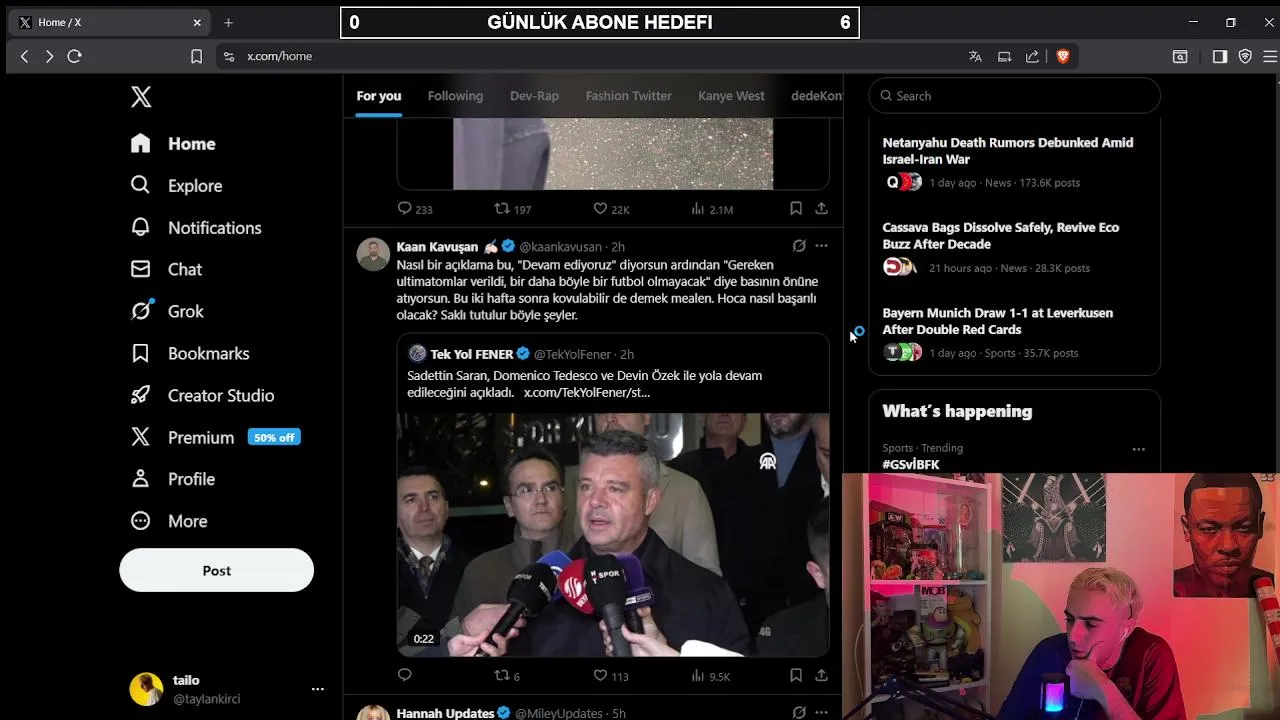Click the X logo in sidebar
The height and width of the screenshot is (720, 1280).
click(x=141, y=97)
